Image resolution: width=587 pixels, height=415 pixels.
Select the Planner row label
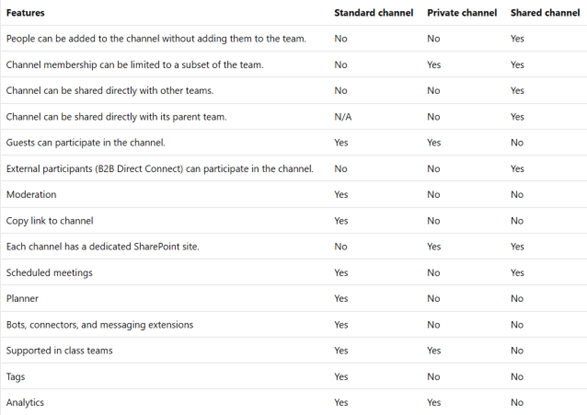(x=22, y=299)
